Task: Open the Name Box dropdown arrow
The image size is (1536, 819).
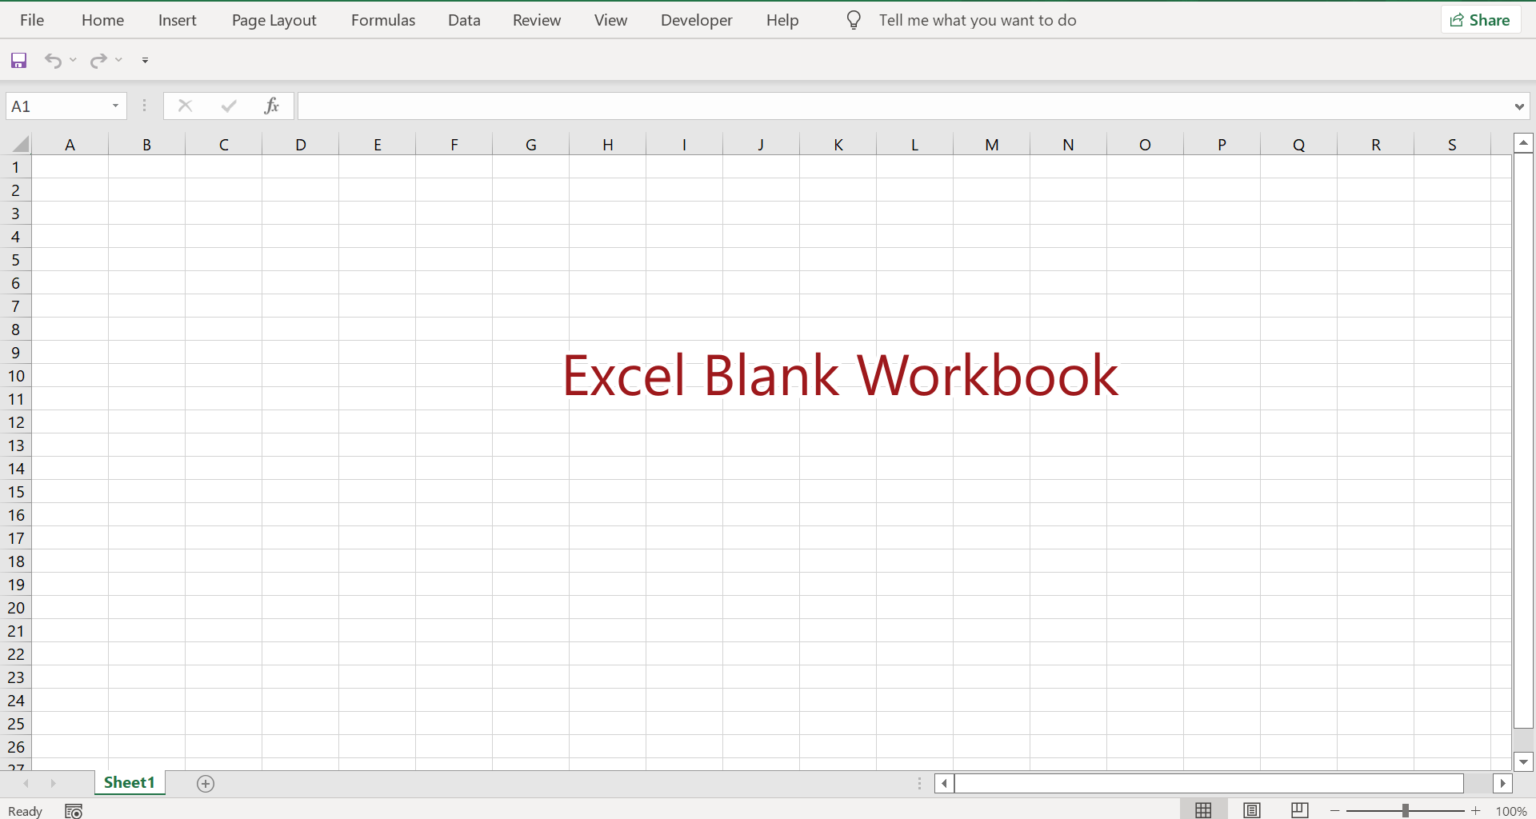Action: click(115, 105)
